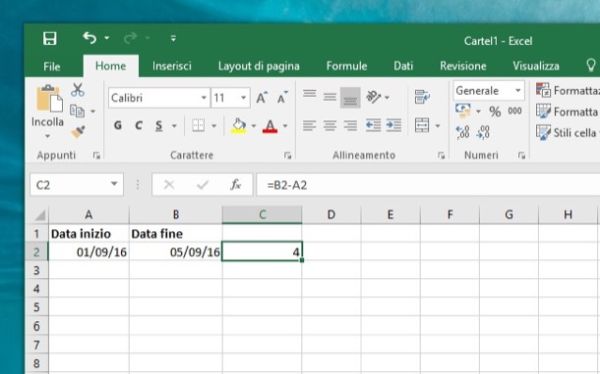Viewport: 600px width, 374px height.
Task: Open the Inserisci ribbon tab
Action: (172, 66)
